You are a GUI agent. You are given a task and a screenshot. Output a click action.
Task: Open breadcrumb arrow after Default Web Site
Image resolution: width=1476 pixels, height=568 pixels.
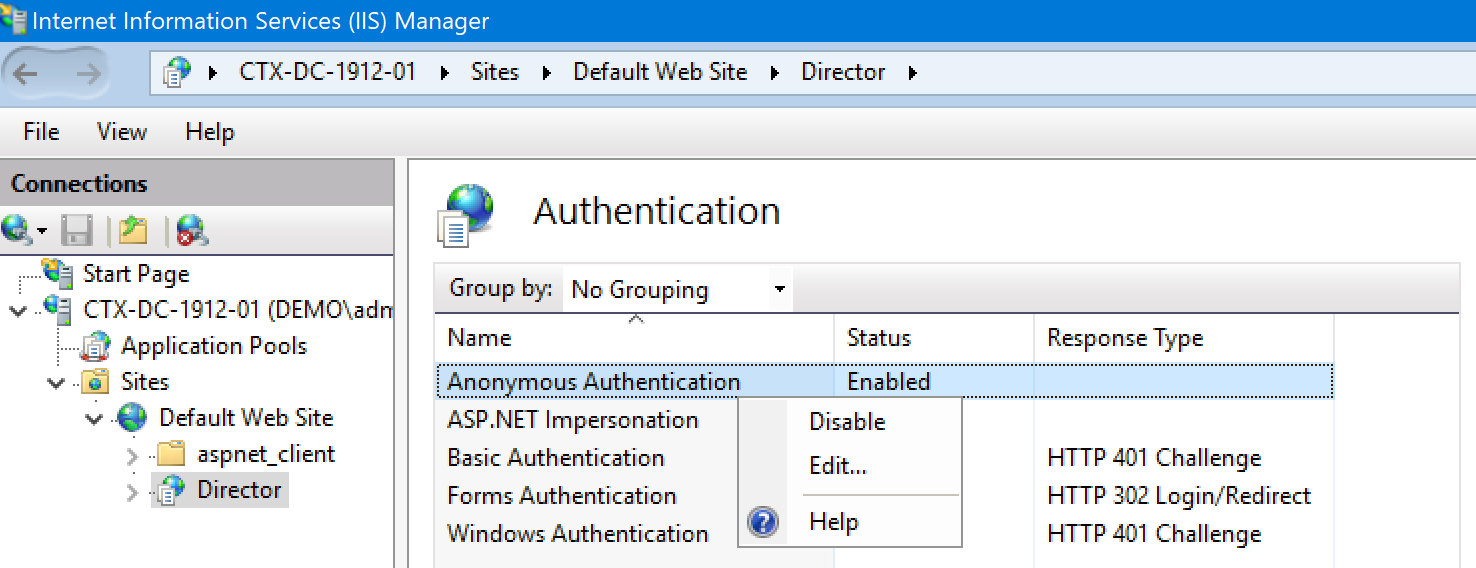[775, 73]
